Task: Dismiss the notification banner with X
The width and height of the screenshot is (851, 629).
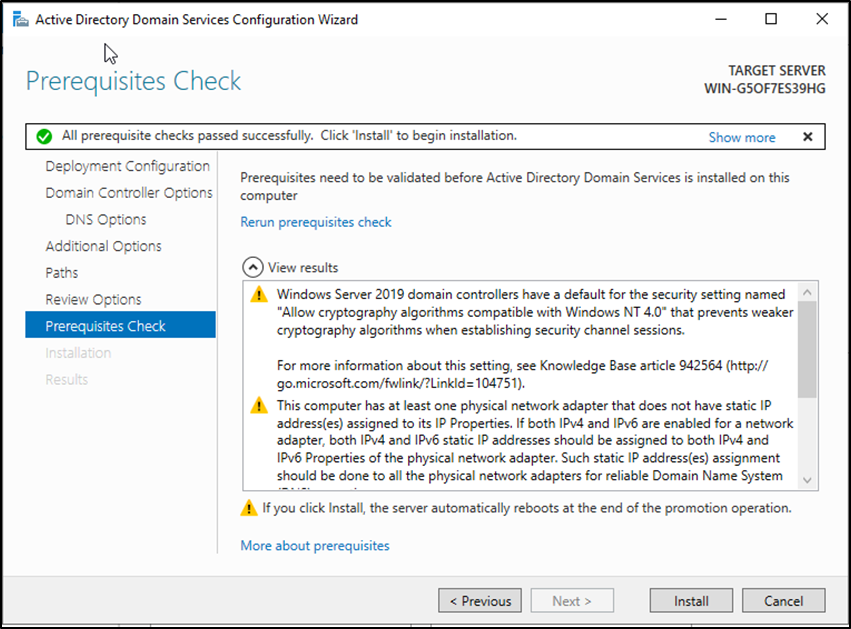Action: (x=807, y=137)
